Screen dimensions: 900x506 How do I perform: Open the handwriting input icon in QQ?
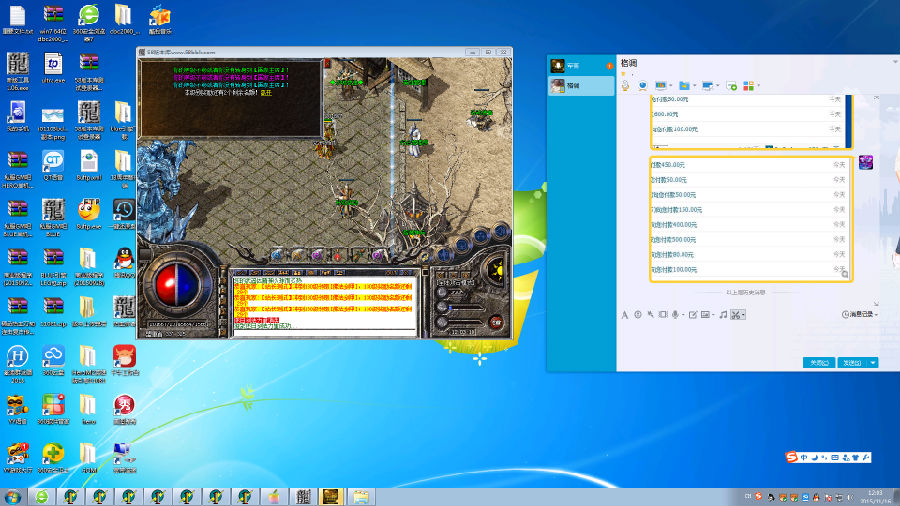(693, 314)
